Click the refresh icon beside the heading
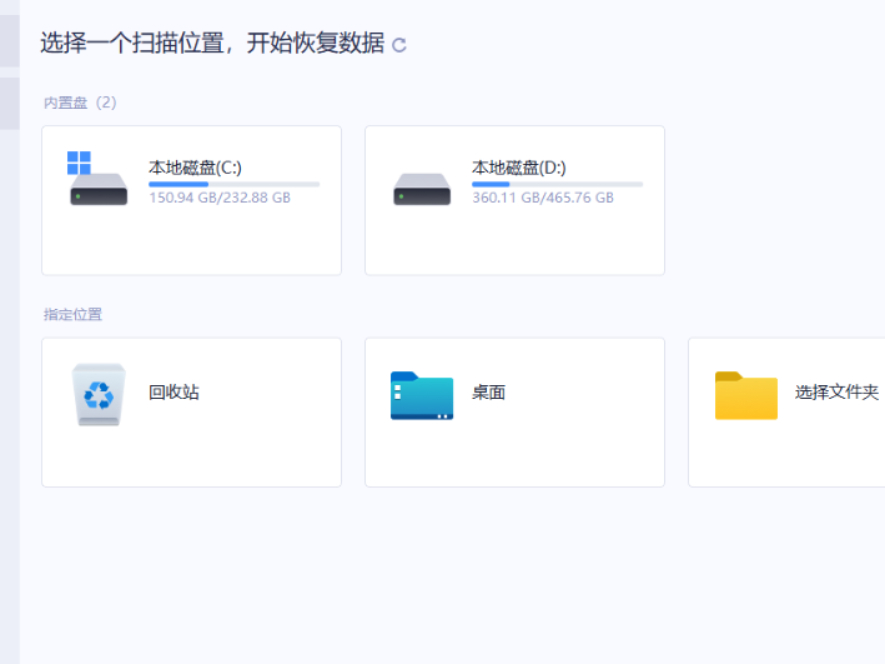Screen dimensions: 885x664 click(399, 45)
